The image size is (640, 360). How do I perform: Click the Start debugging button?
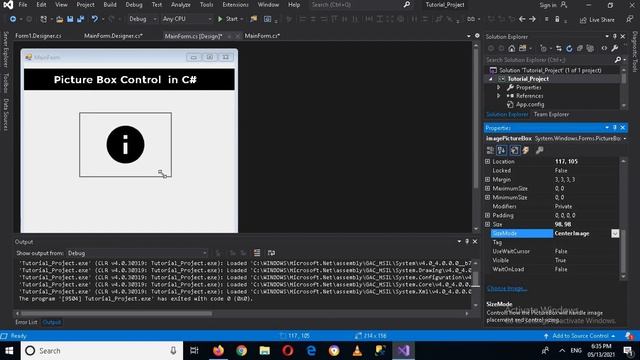(230, 19)
